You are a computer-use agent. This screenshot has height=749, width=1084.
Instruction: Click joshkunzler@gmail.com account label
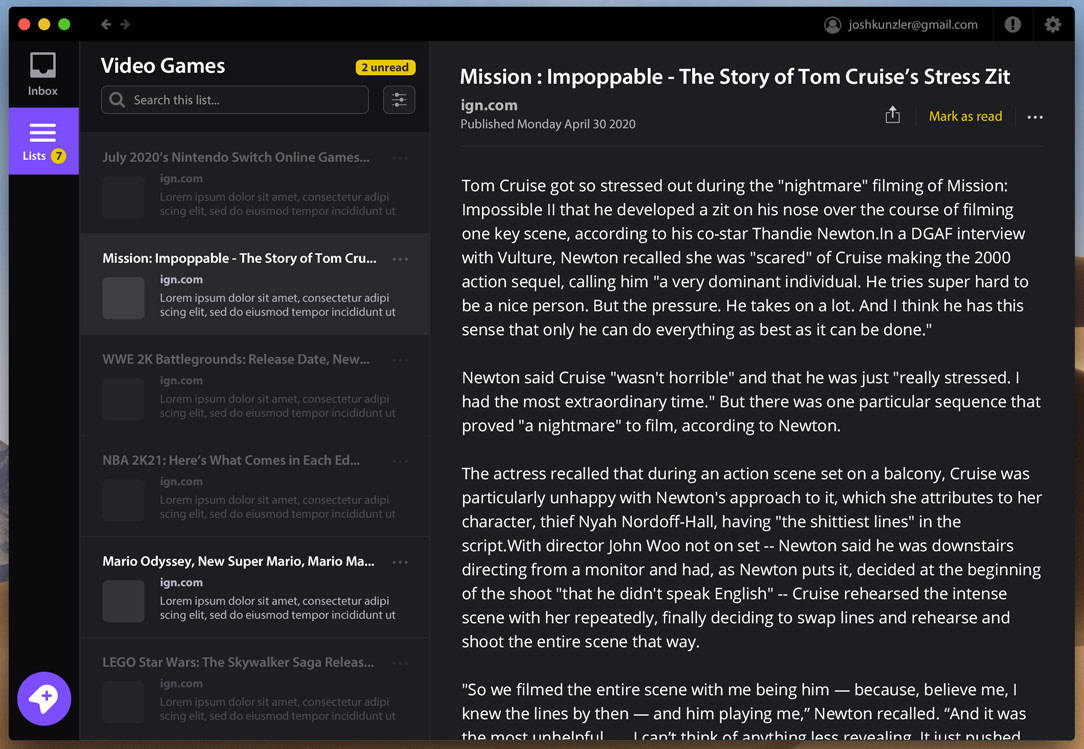913,25
